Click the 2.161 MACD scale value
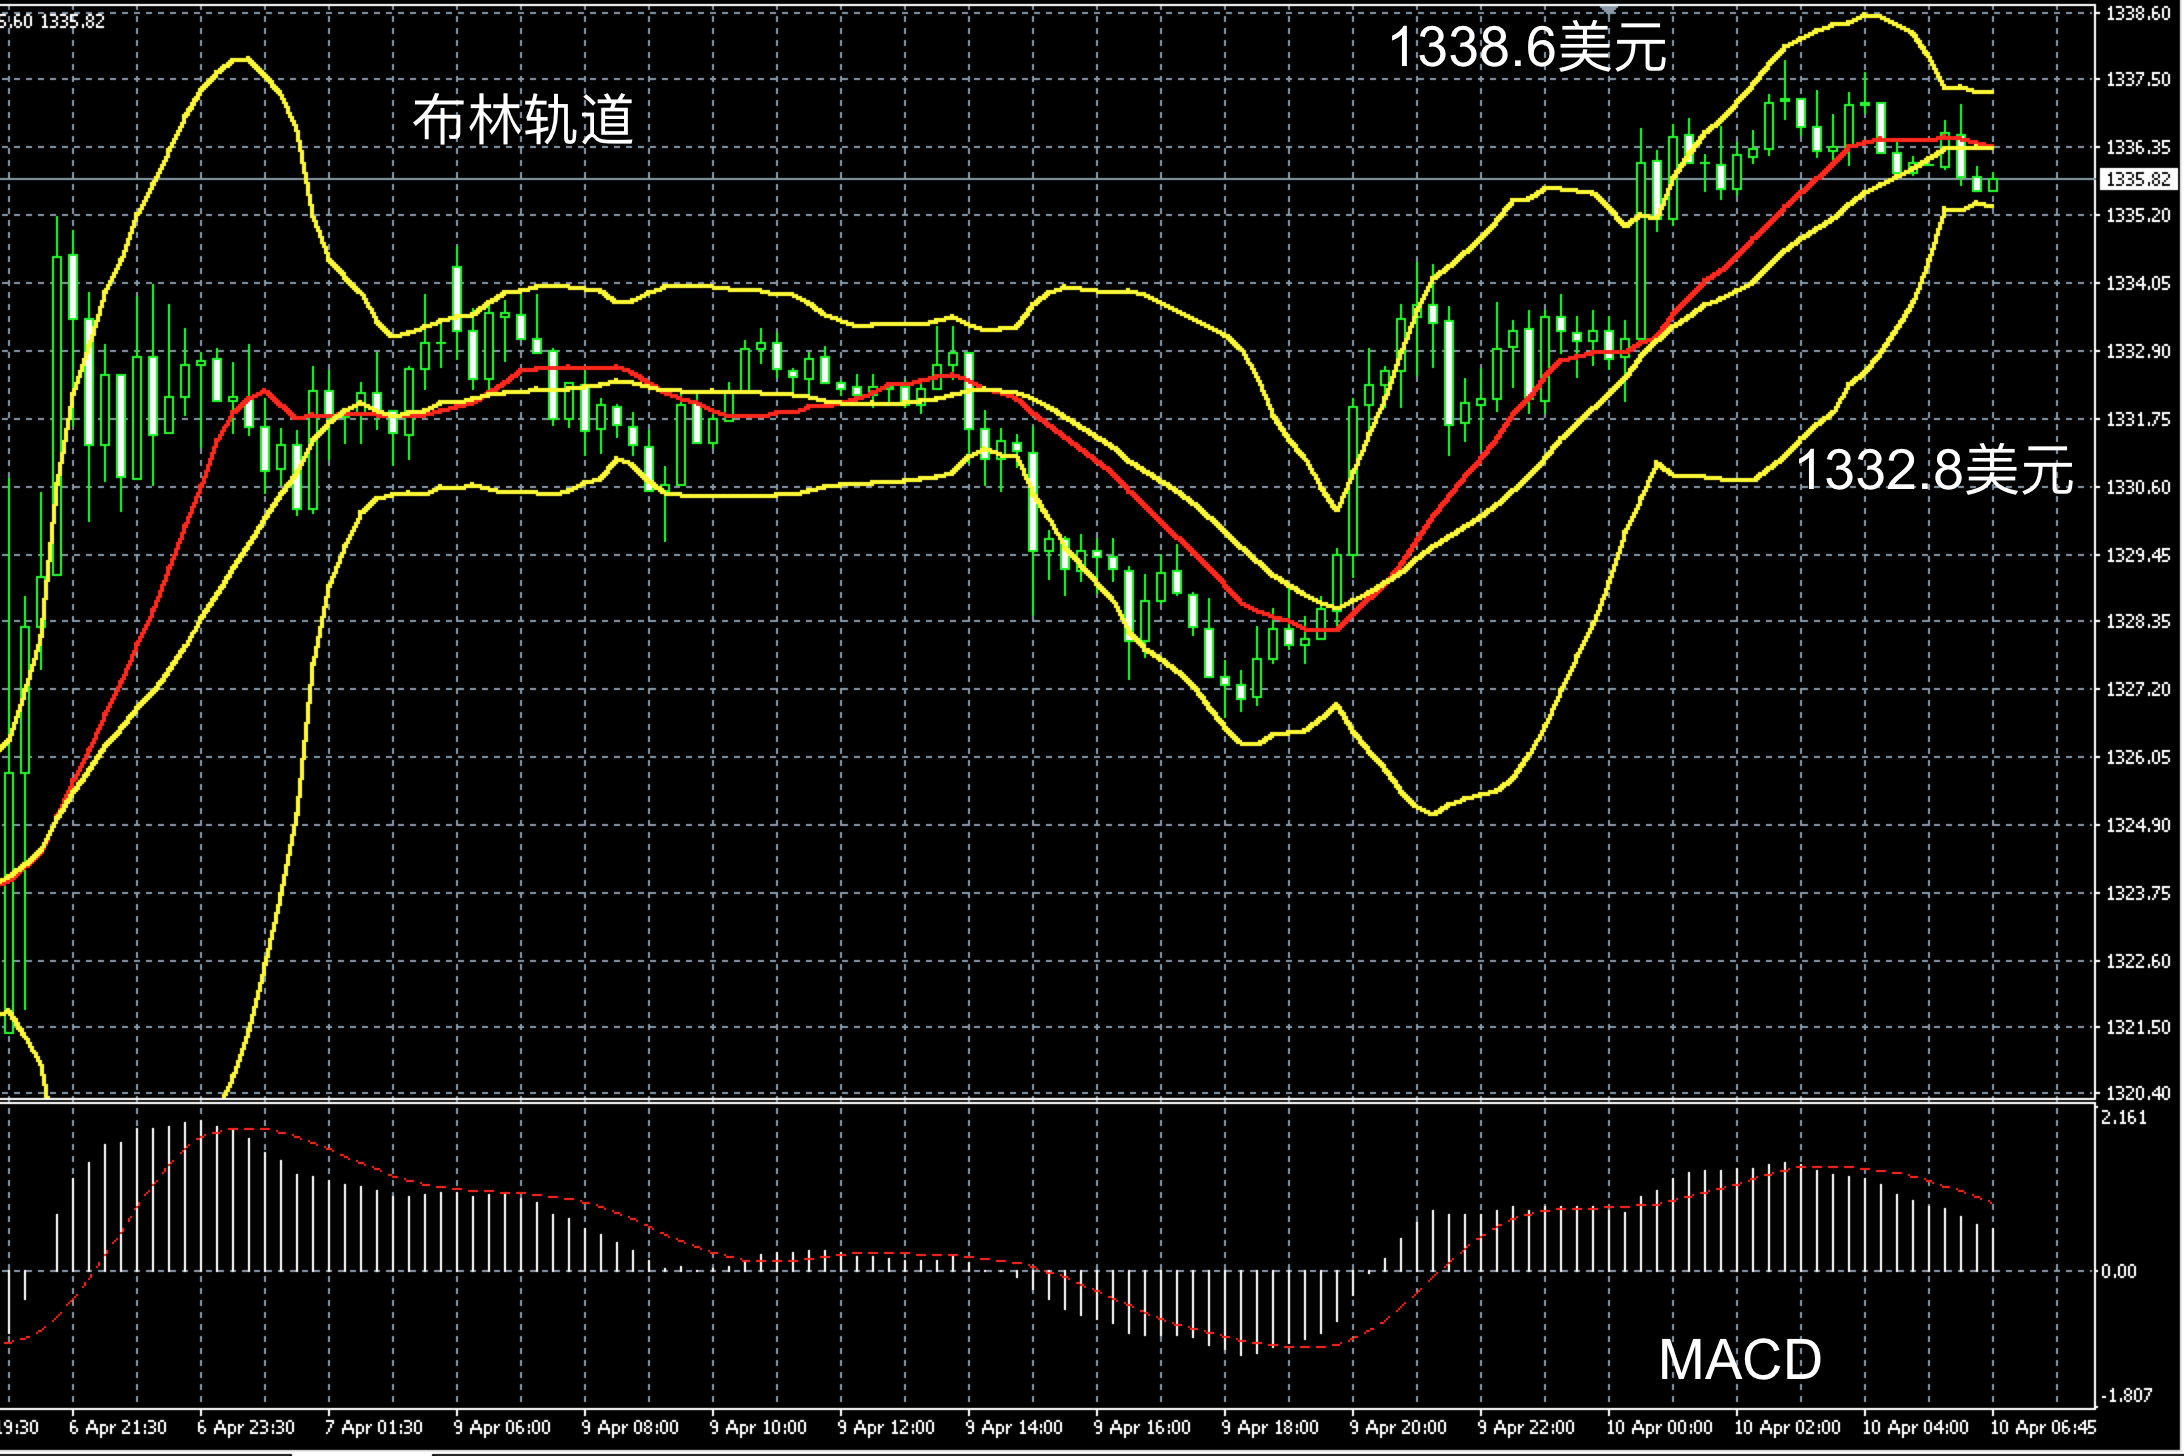Viewport: 2184px width, 1456px height. coord(2124,1118)
